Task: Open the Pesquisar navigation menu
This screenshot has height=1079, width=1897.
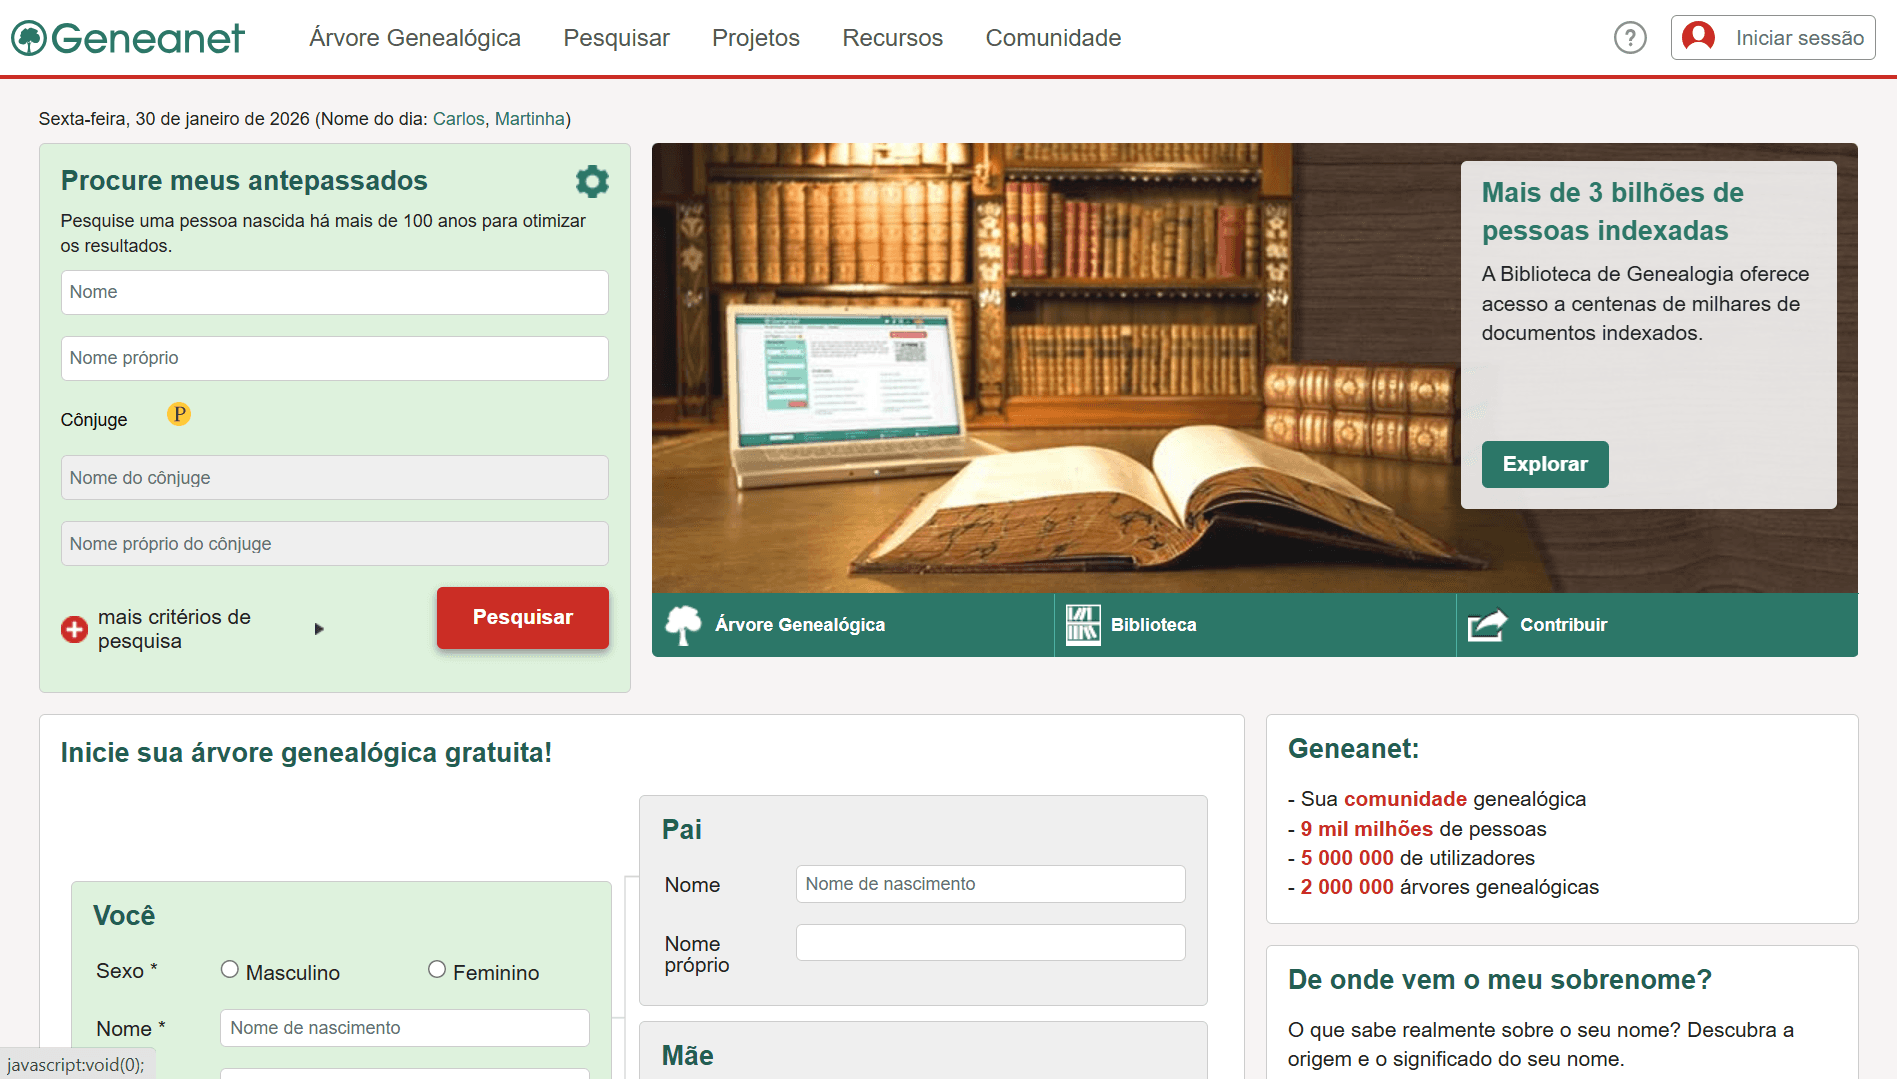Action: tap(616, 38)
